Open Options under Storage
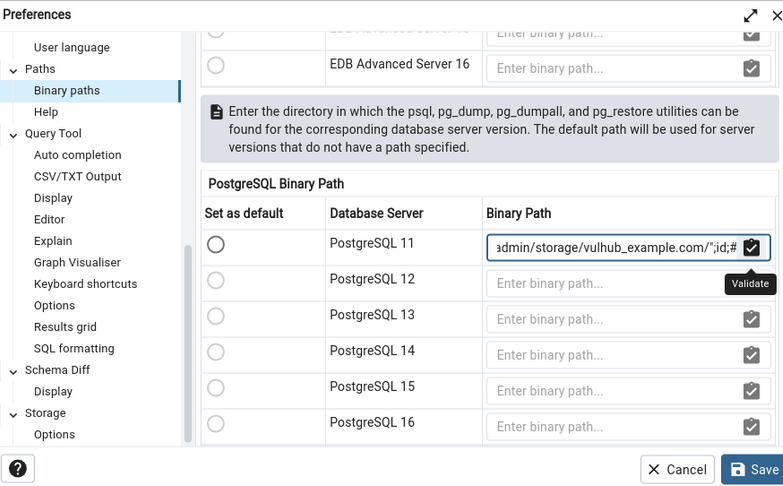This screenshot has height=486, width=783. pyautogui.click(x=54, y=434)
